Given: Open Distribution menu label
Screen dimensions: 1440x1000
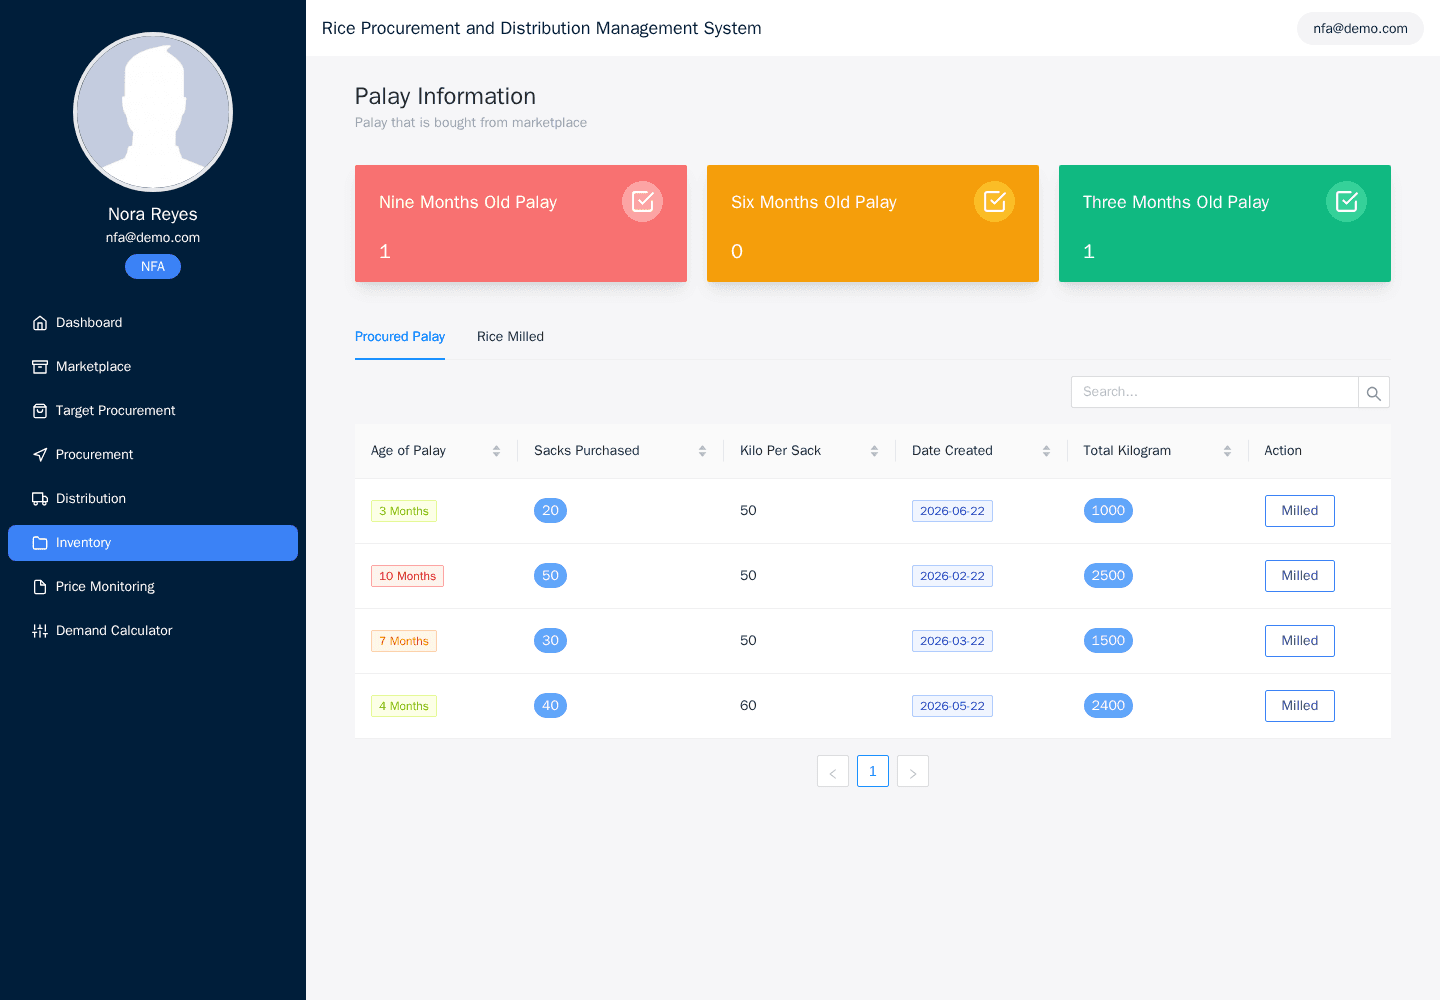Looking at the screenshot, I should (91, 499).
